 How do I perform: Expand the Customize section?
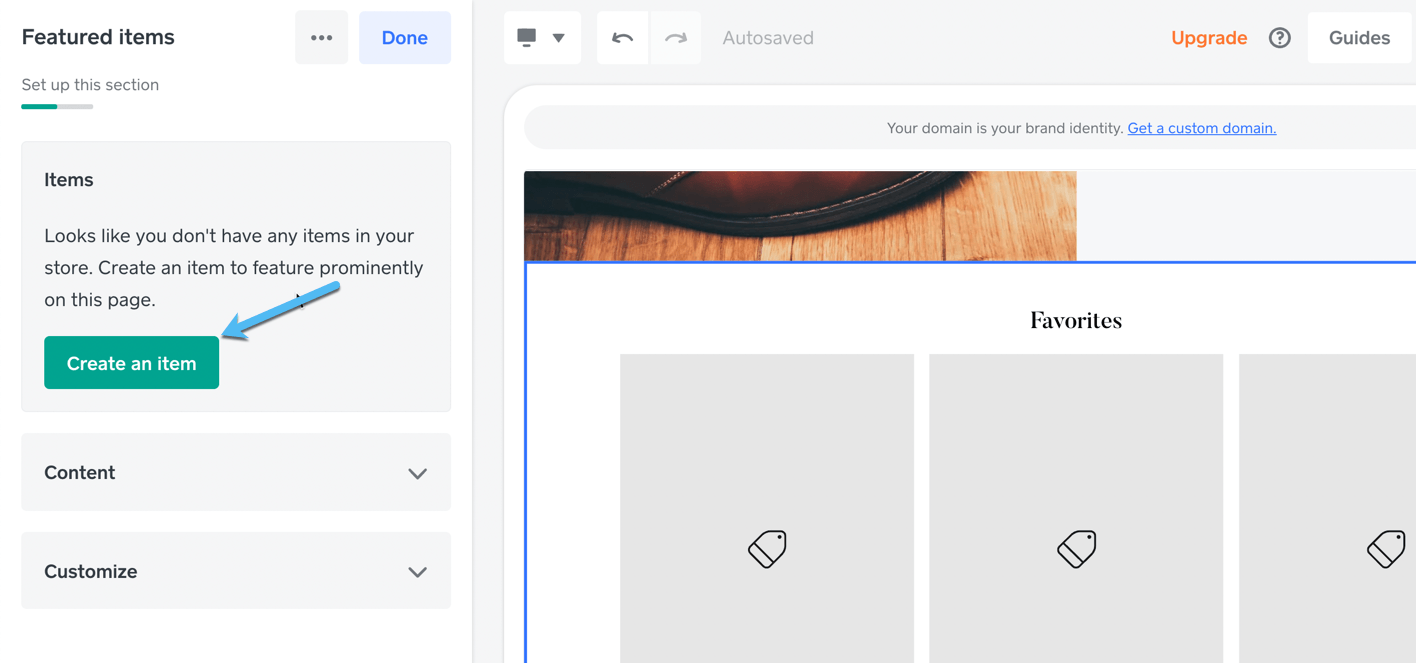pyautogui.click(x=235, y=571)
